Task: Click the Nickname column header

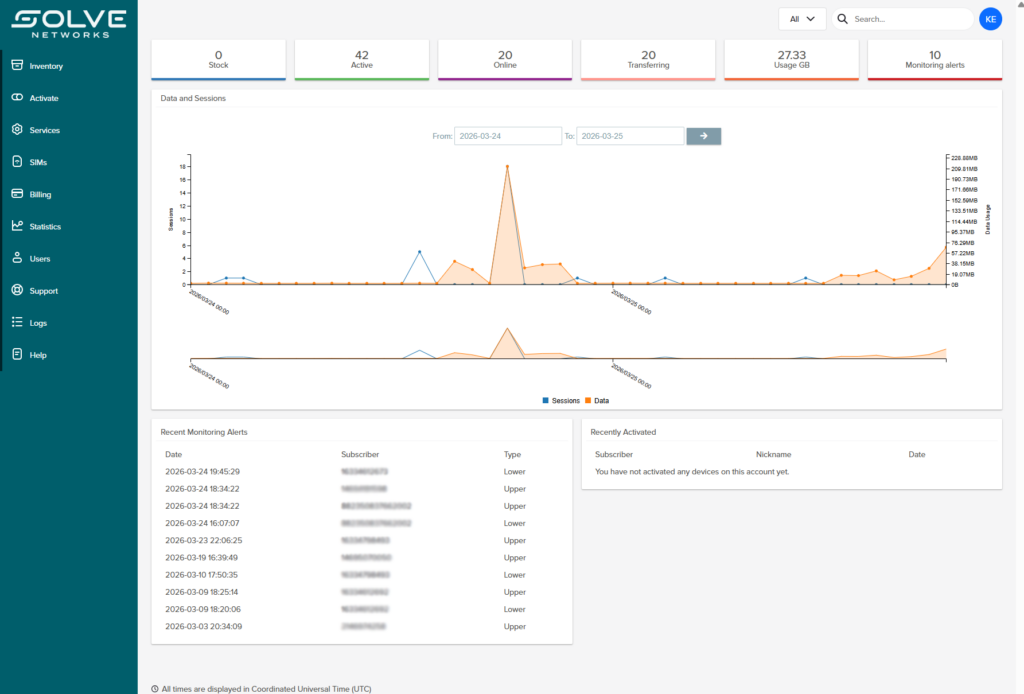Action: coord(773,454)
